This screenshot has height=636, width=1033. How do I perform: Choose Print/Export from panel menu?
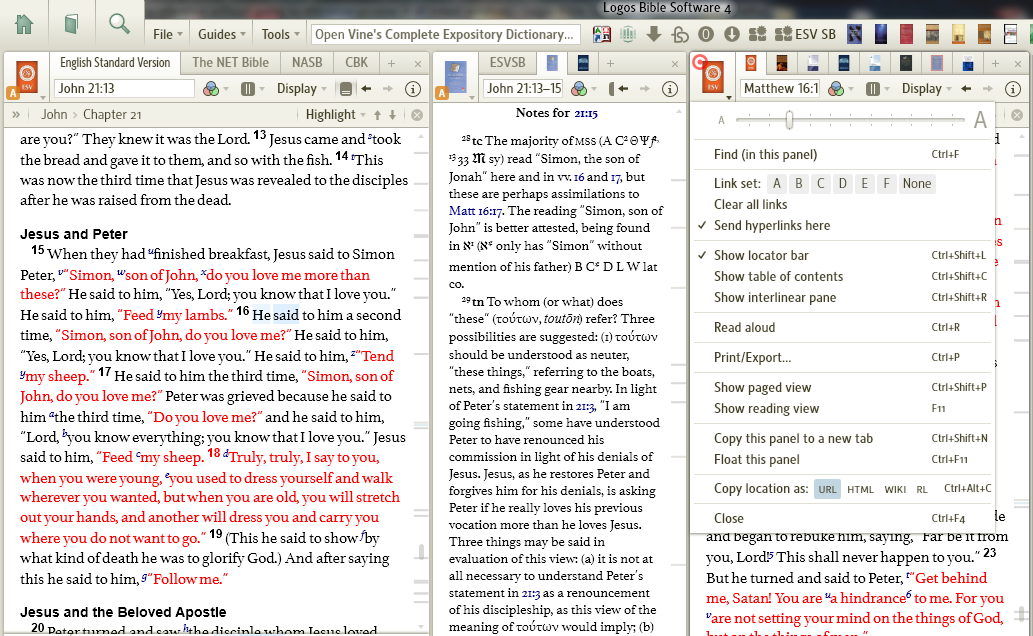(x=752, y=357)
